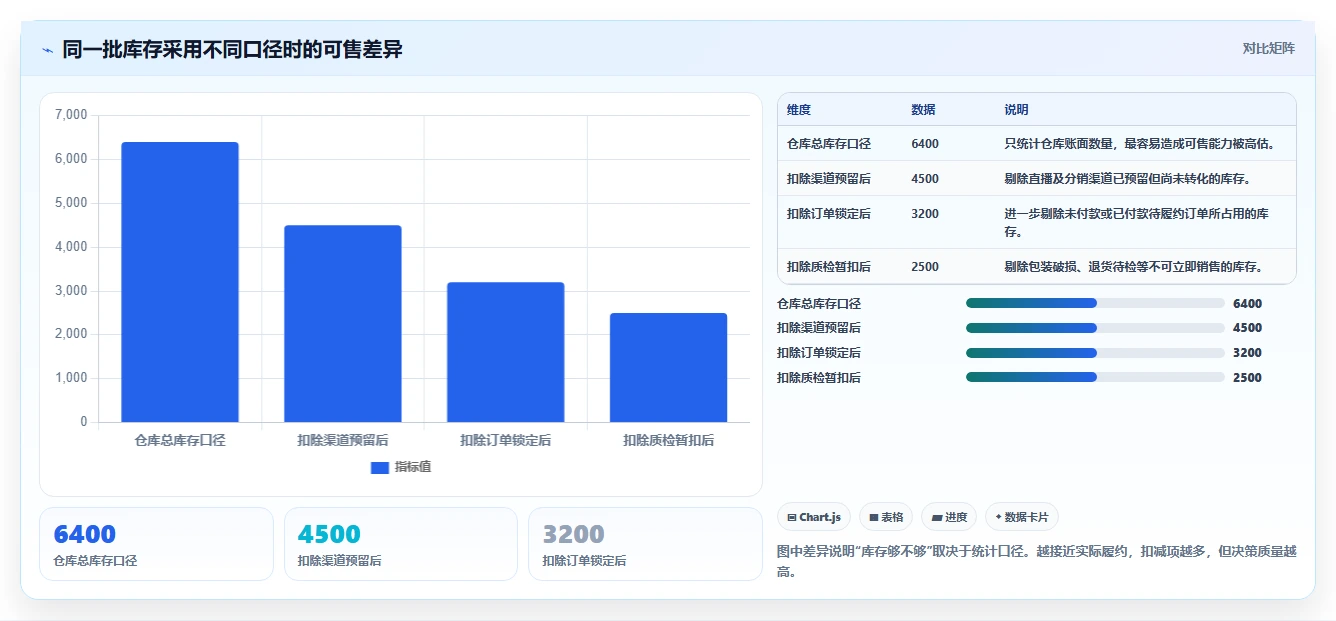The height and width of the screenshot is (621, 1336).
Task: Click y-axis label 7,000
Action: pos(71,115)
